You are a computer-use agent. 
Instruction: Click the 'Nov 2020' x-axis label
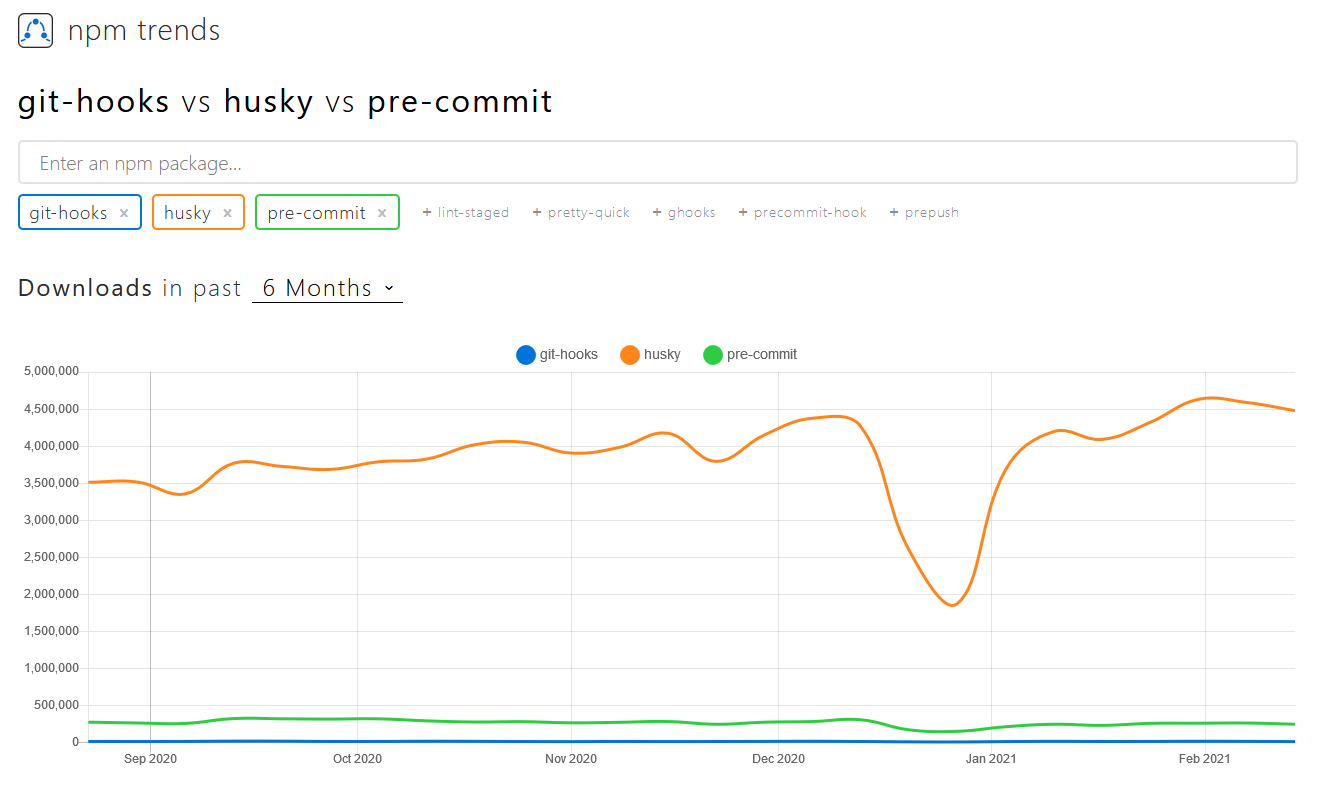(571, 759)
